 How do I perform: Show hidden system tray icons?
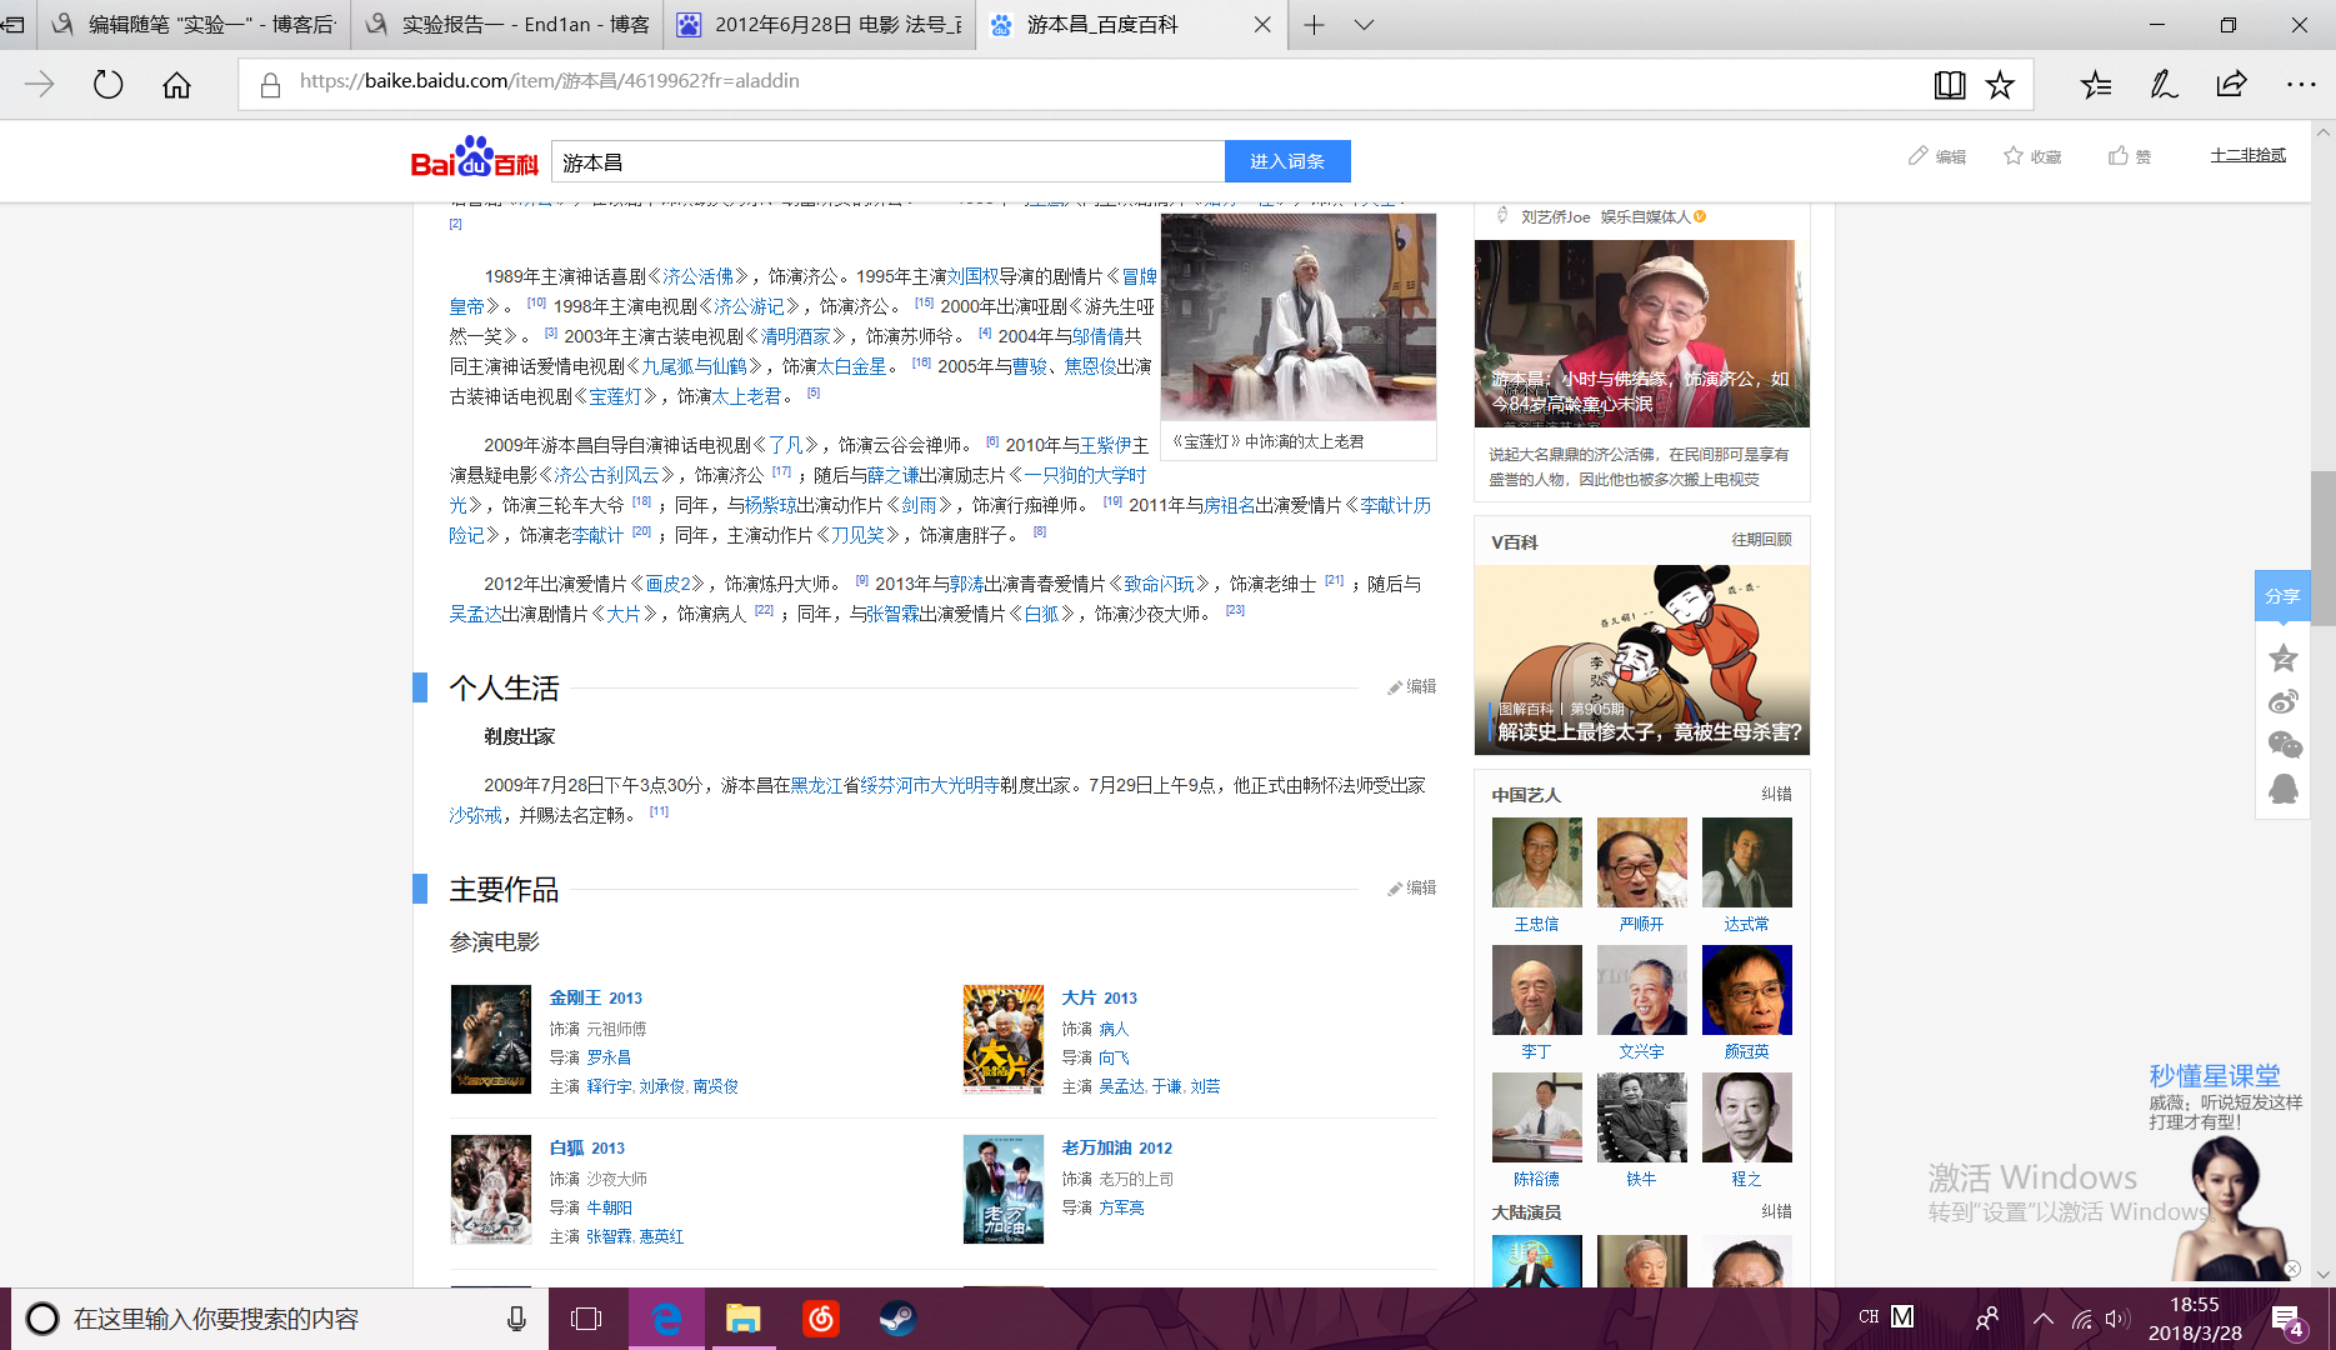click(x=2043, y=1318)
